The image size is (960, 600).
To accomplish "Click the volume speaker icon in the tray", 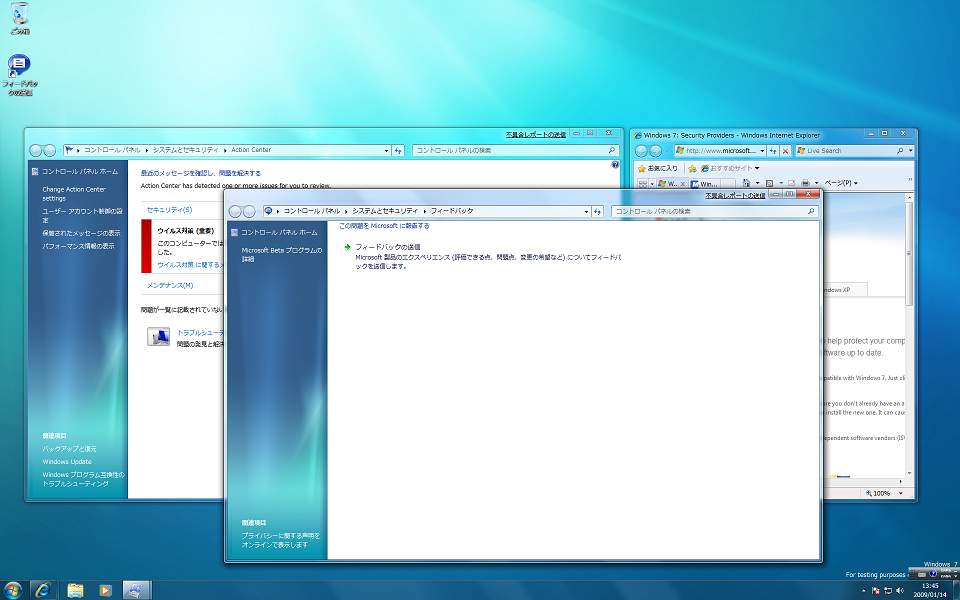I will (900, 591).
